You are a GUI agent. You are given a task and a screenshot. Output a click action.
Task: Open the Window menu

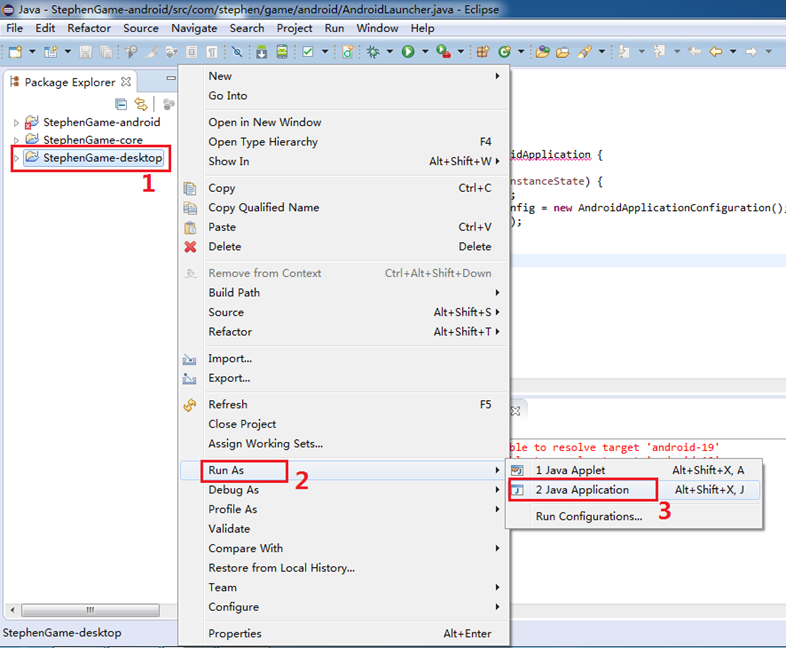coord(377,28)
